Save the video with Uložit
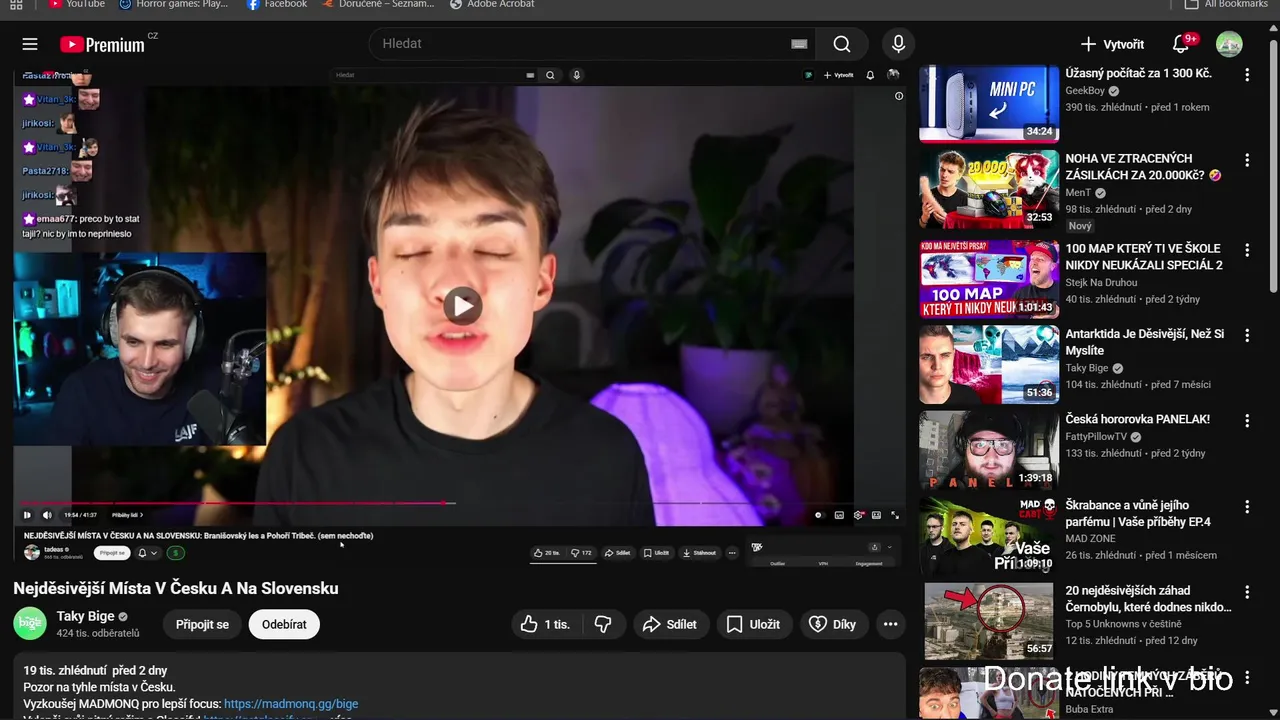 (753, 624)
